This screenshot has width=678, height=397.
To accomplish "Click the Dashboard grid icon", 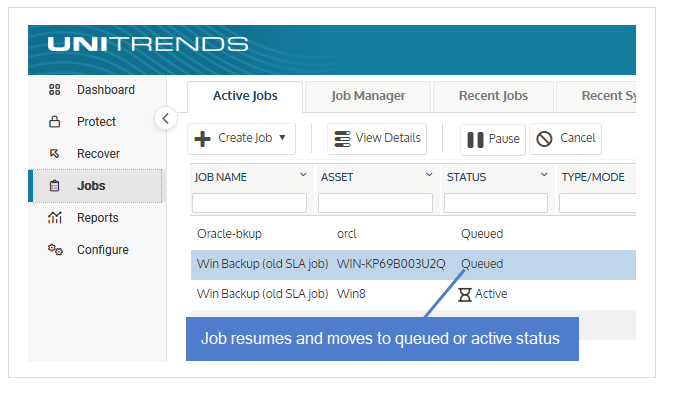I will pyautogui.click(x=54, y=90).
